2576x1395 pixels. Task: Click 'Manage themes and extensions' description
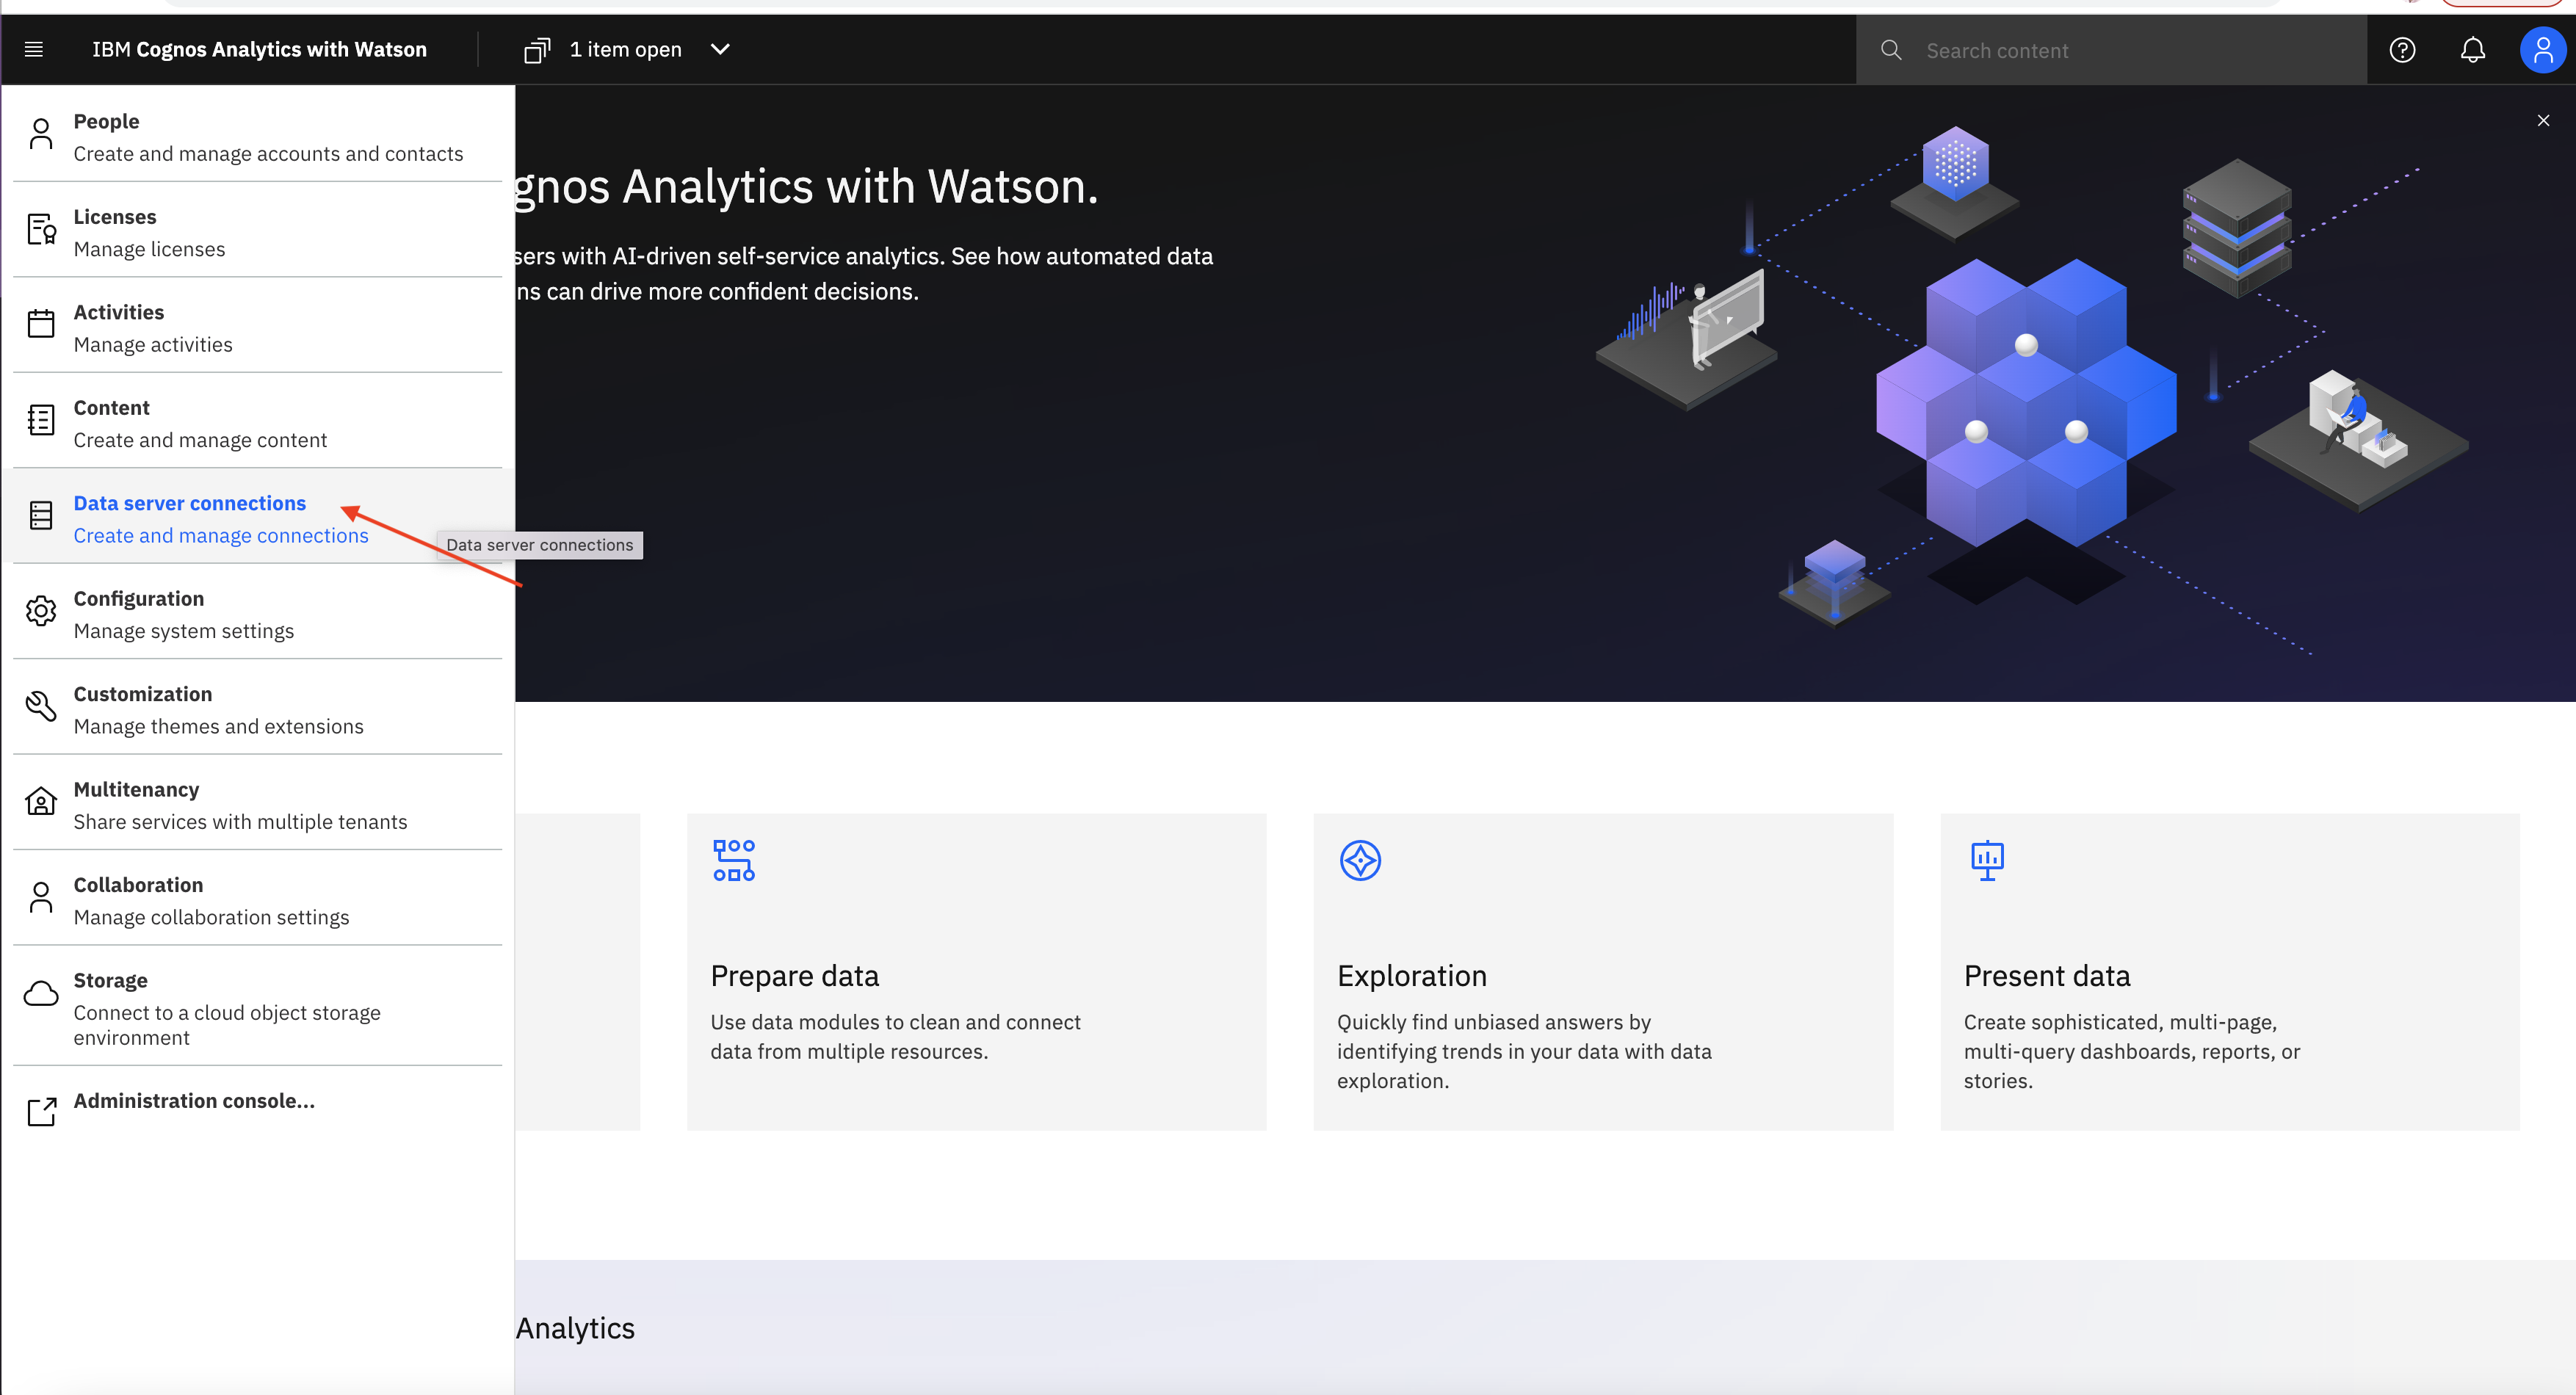[219, 727]
